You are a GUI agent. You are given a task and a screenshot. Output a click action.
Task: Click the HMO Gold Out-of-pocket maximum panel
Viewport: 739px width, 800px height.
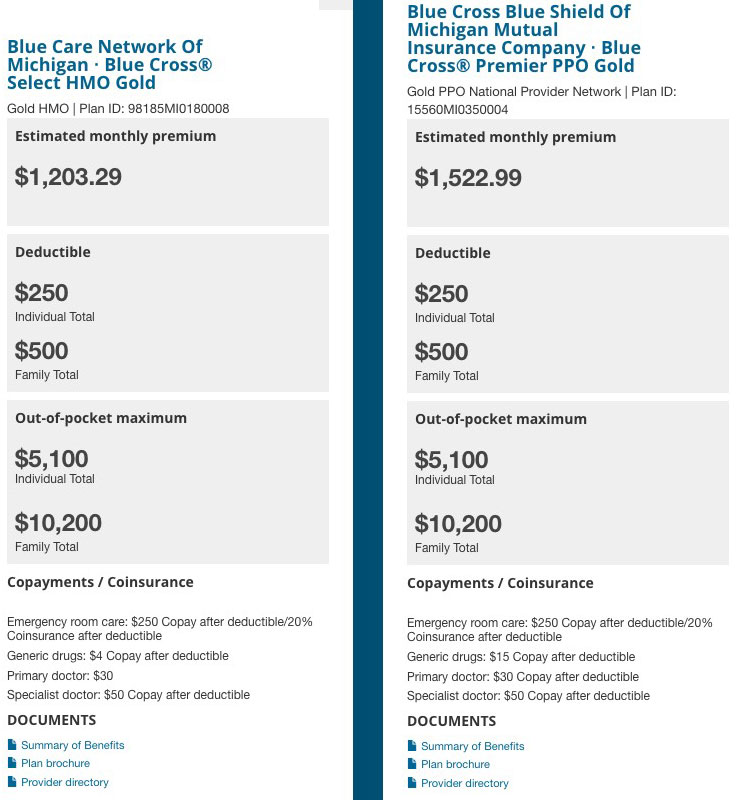click(x=168, y=480)
